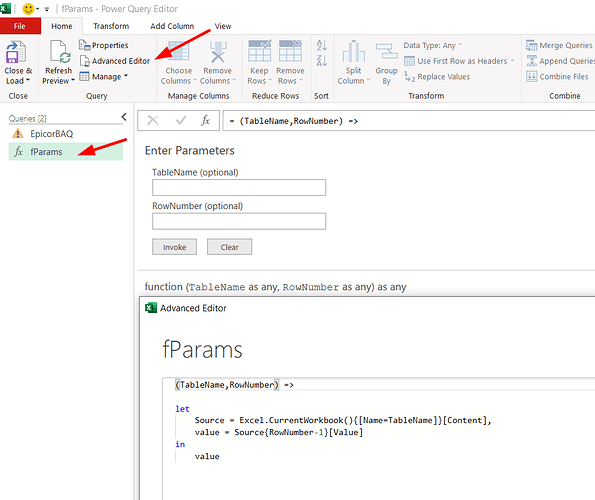Switch to the Transform tab
The image size is (595, 500).
tap(111, 26)
